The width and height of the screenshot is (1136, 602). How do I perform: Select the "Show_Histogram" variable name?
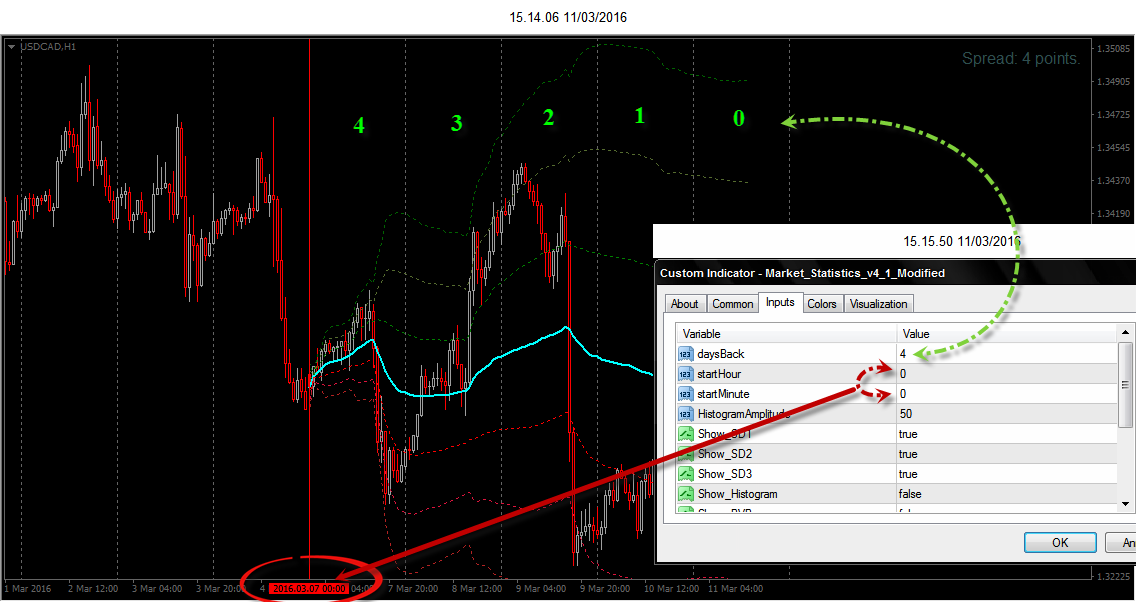[x=737, y=494]
